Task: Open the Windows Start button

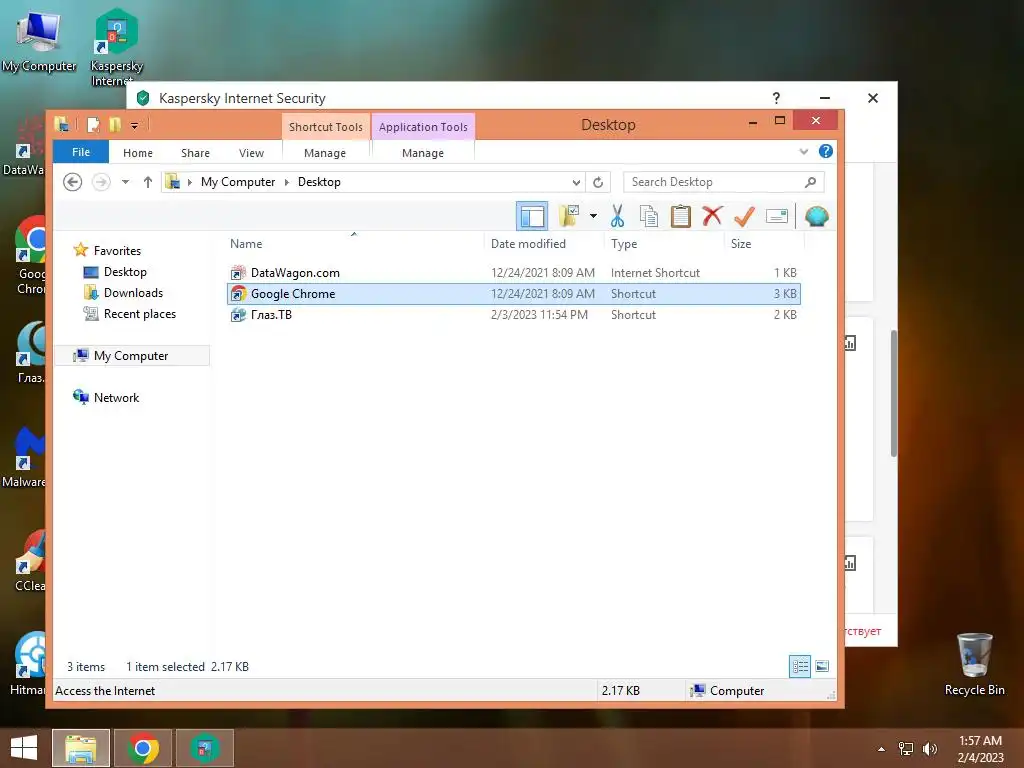Action: pyautogui.click(x=24, y=748)
